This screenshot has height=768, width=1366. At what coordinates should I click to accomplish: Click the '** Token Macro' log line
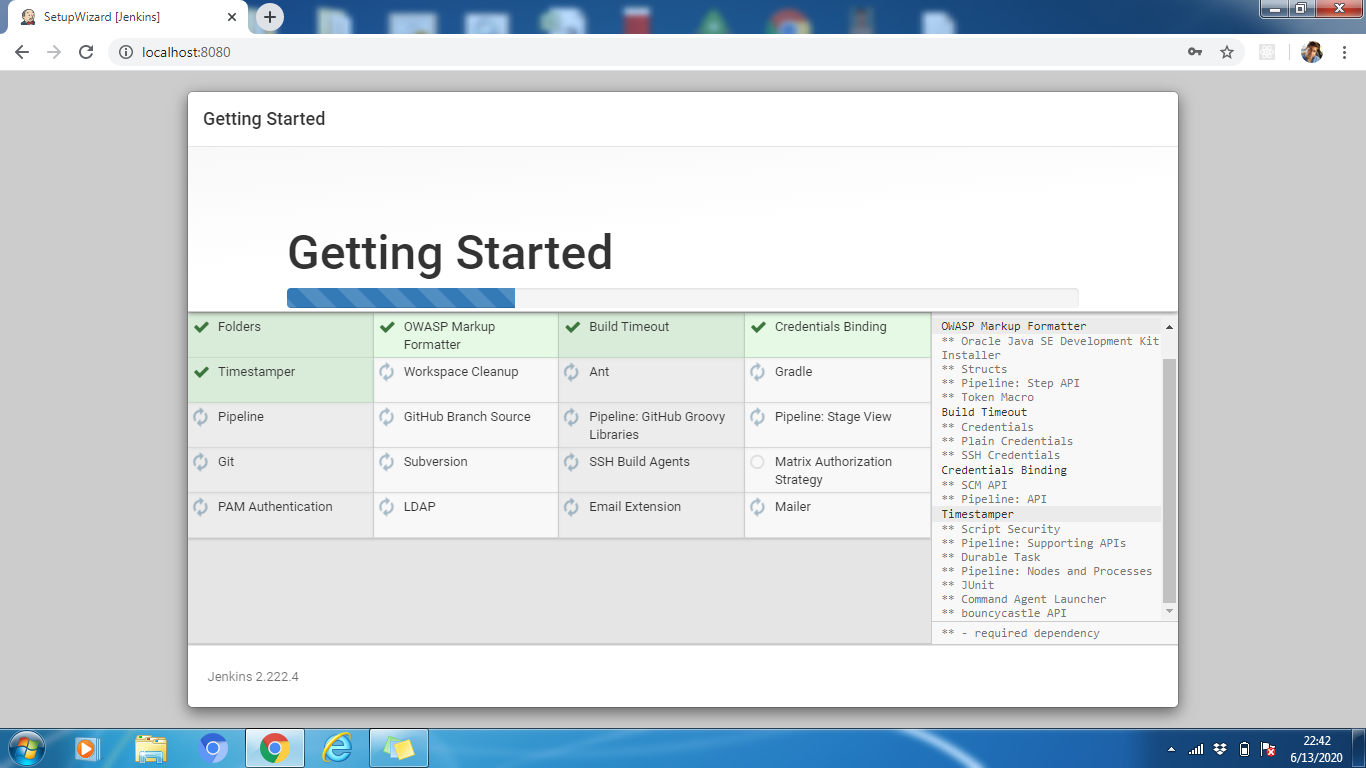987,397
